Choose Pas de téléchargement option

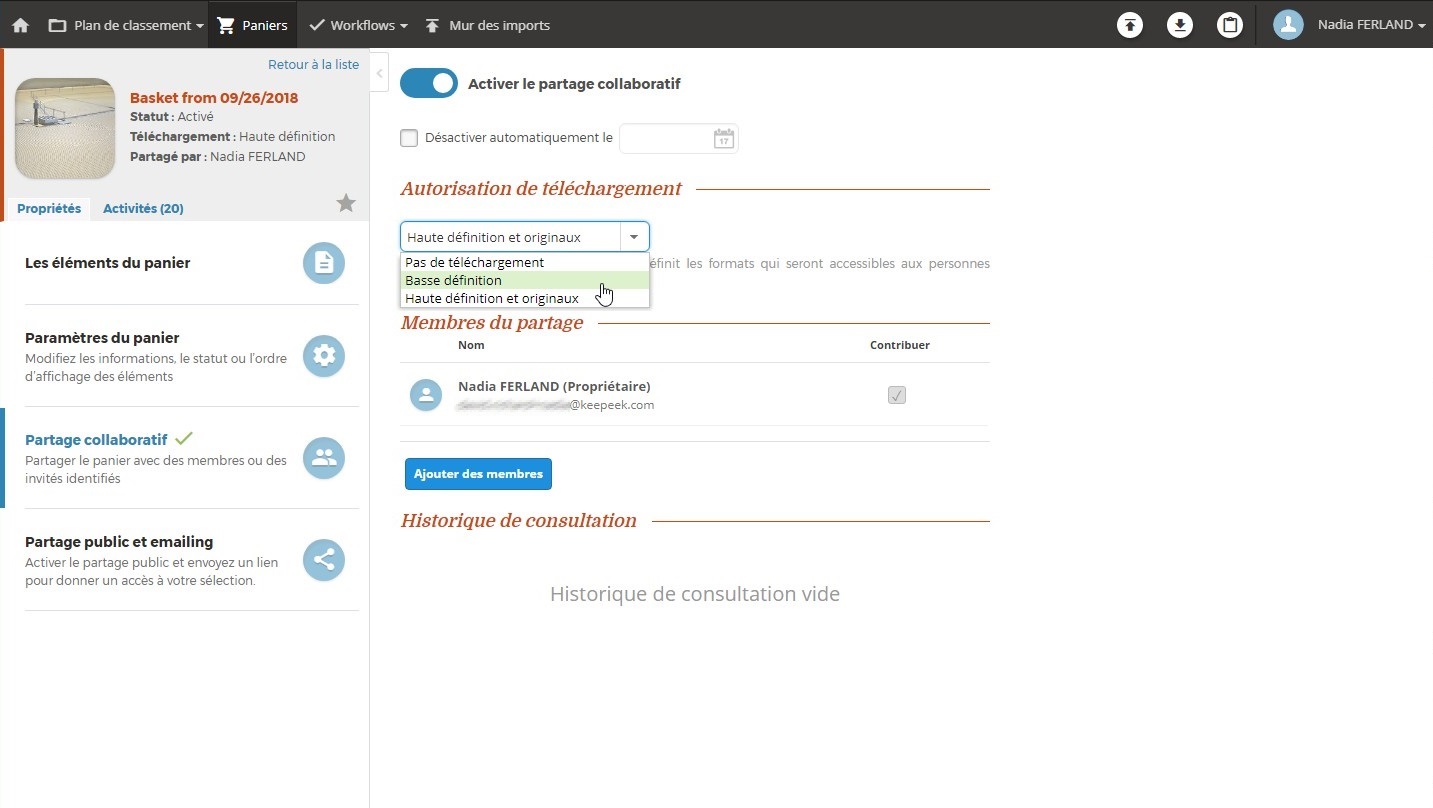click(x=525, y=262)
